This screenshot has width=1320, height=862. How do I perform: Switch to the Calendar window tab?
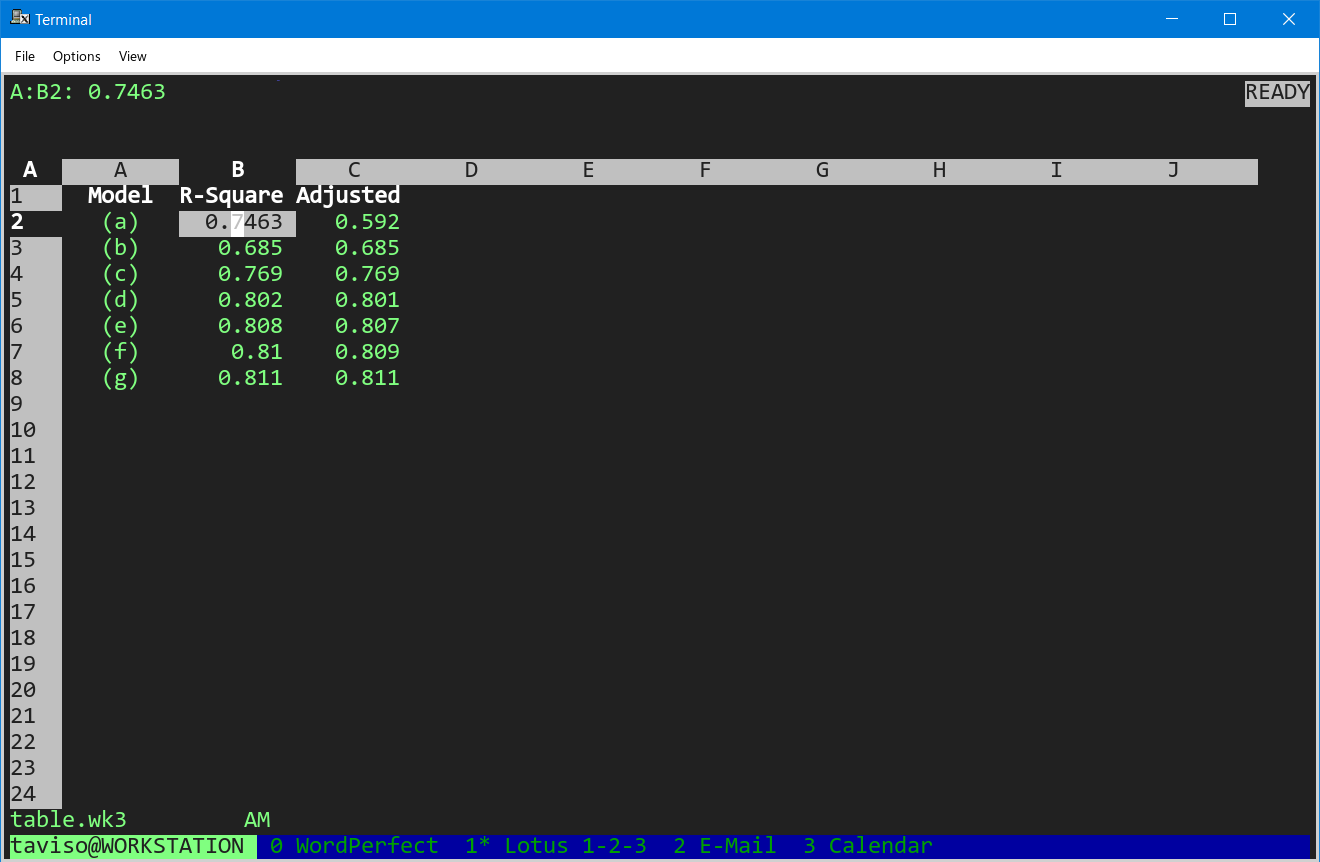[868, 846]
